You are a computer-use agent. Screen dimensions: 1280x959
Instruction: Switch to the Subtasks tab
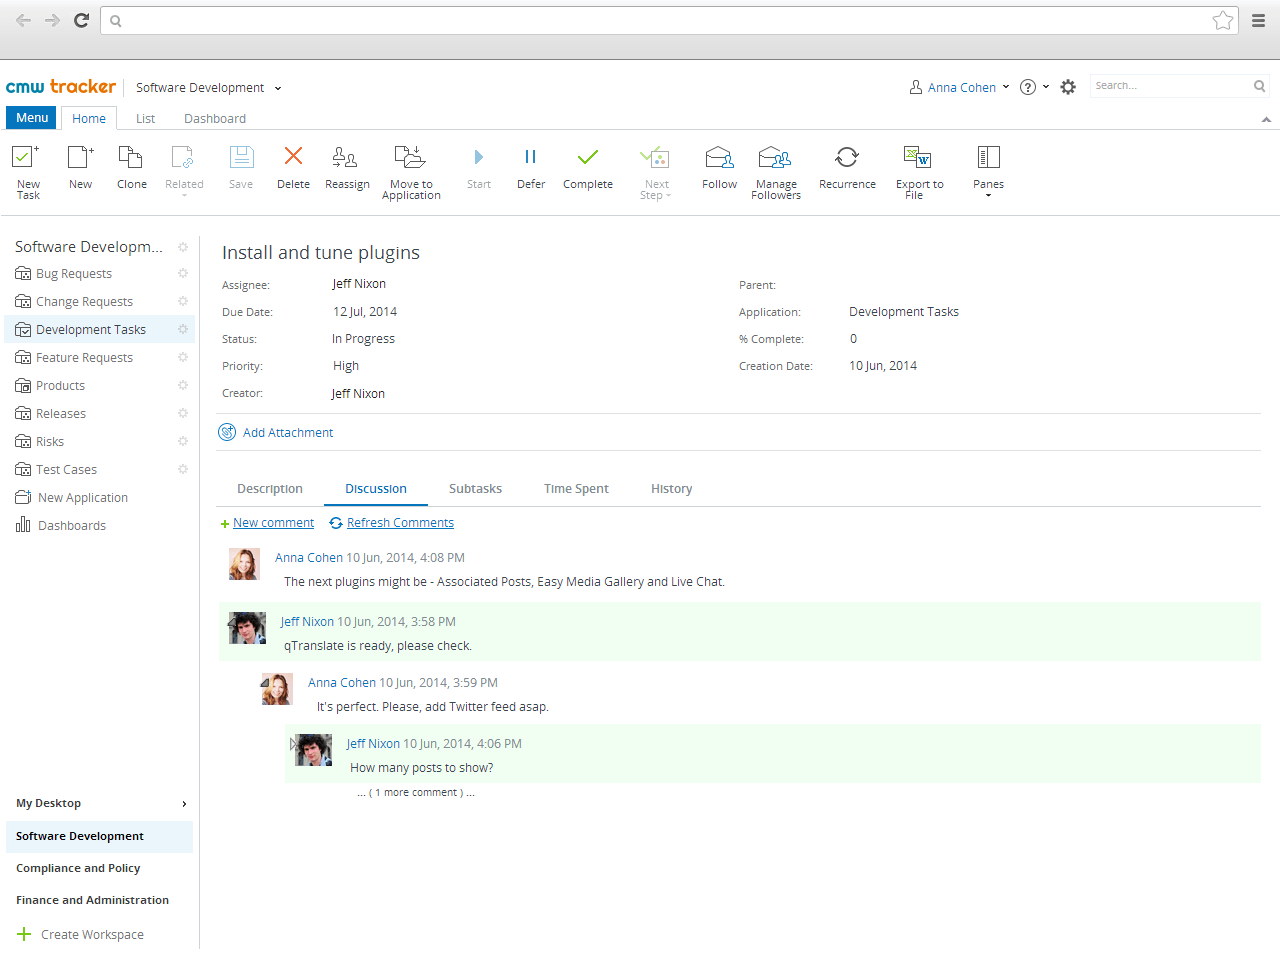pyautogui.click(x=475, y=489)
